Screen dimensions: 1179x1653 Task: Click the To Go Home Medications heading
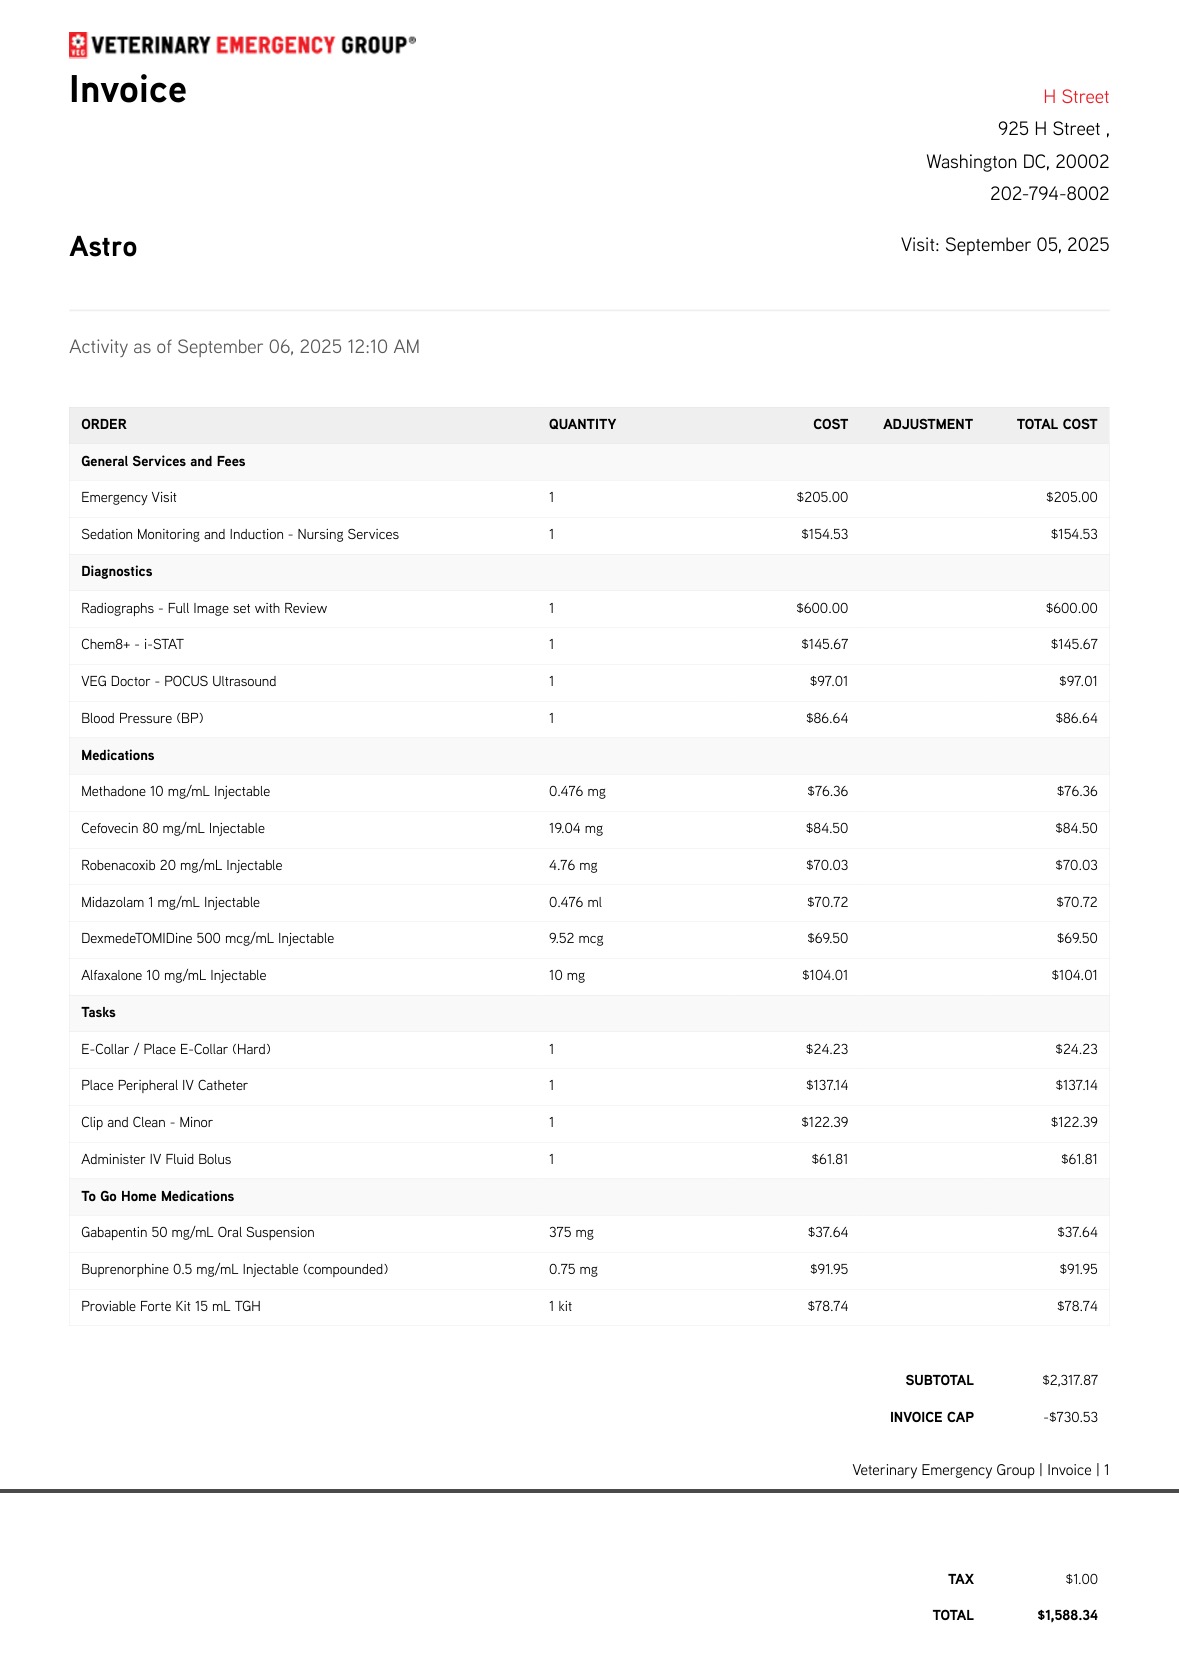tap(158, 1197)
